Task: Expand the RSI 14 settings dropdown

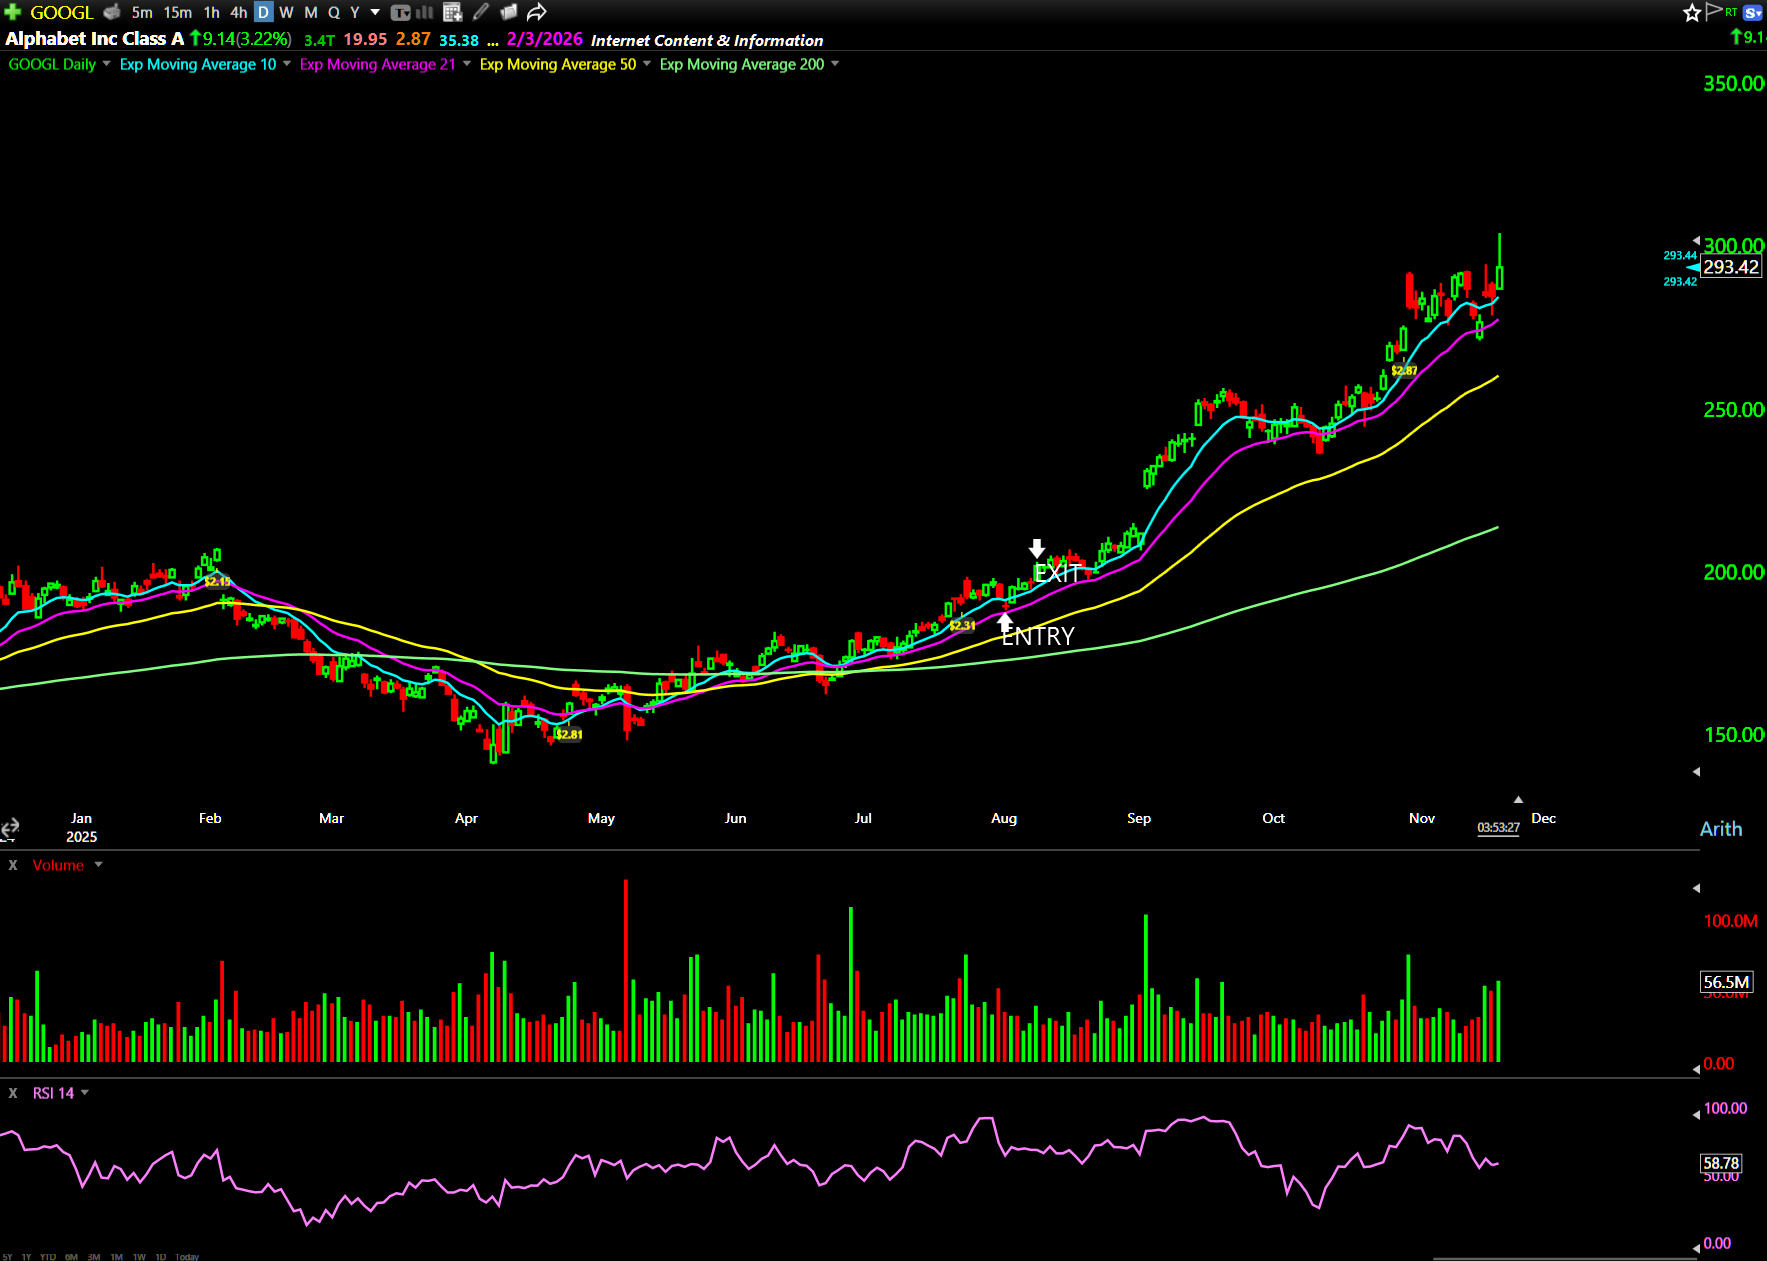Action: (x=85, y=1093)
